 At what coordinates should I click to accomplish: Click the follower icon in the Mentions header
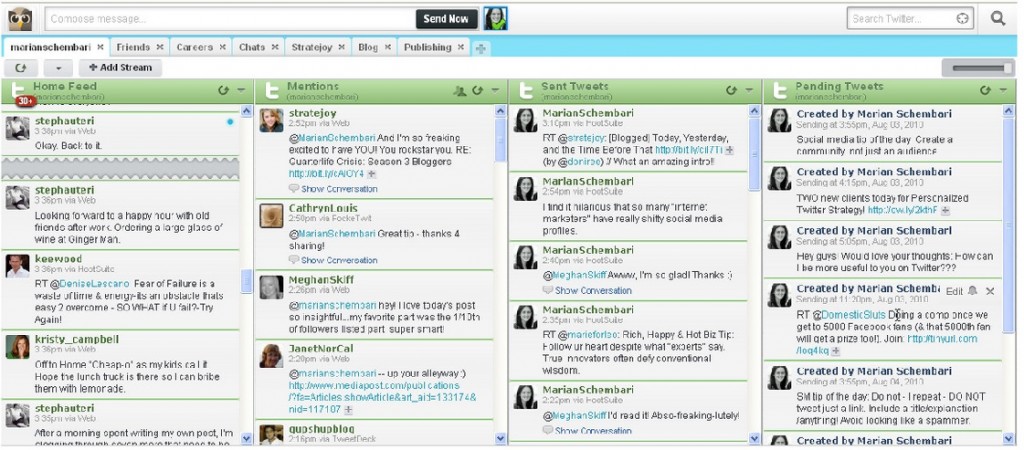point(460,91)
